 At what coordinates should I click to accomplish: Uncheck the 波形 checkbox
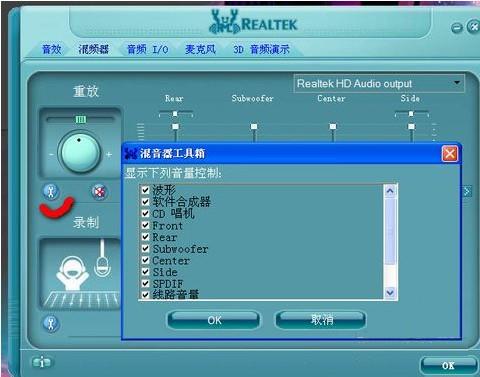pos(145,190)
